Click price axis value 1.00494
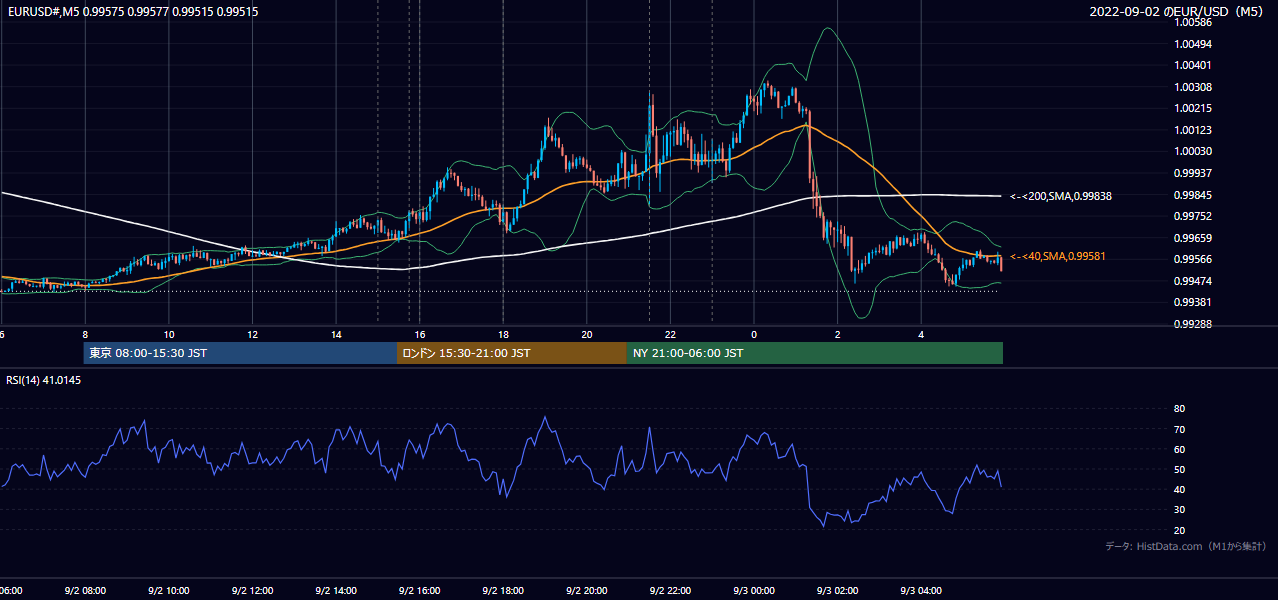 point(1193,44)
